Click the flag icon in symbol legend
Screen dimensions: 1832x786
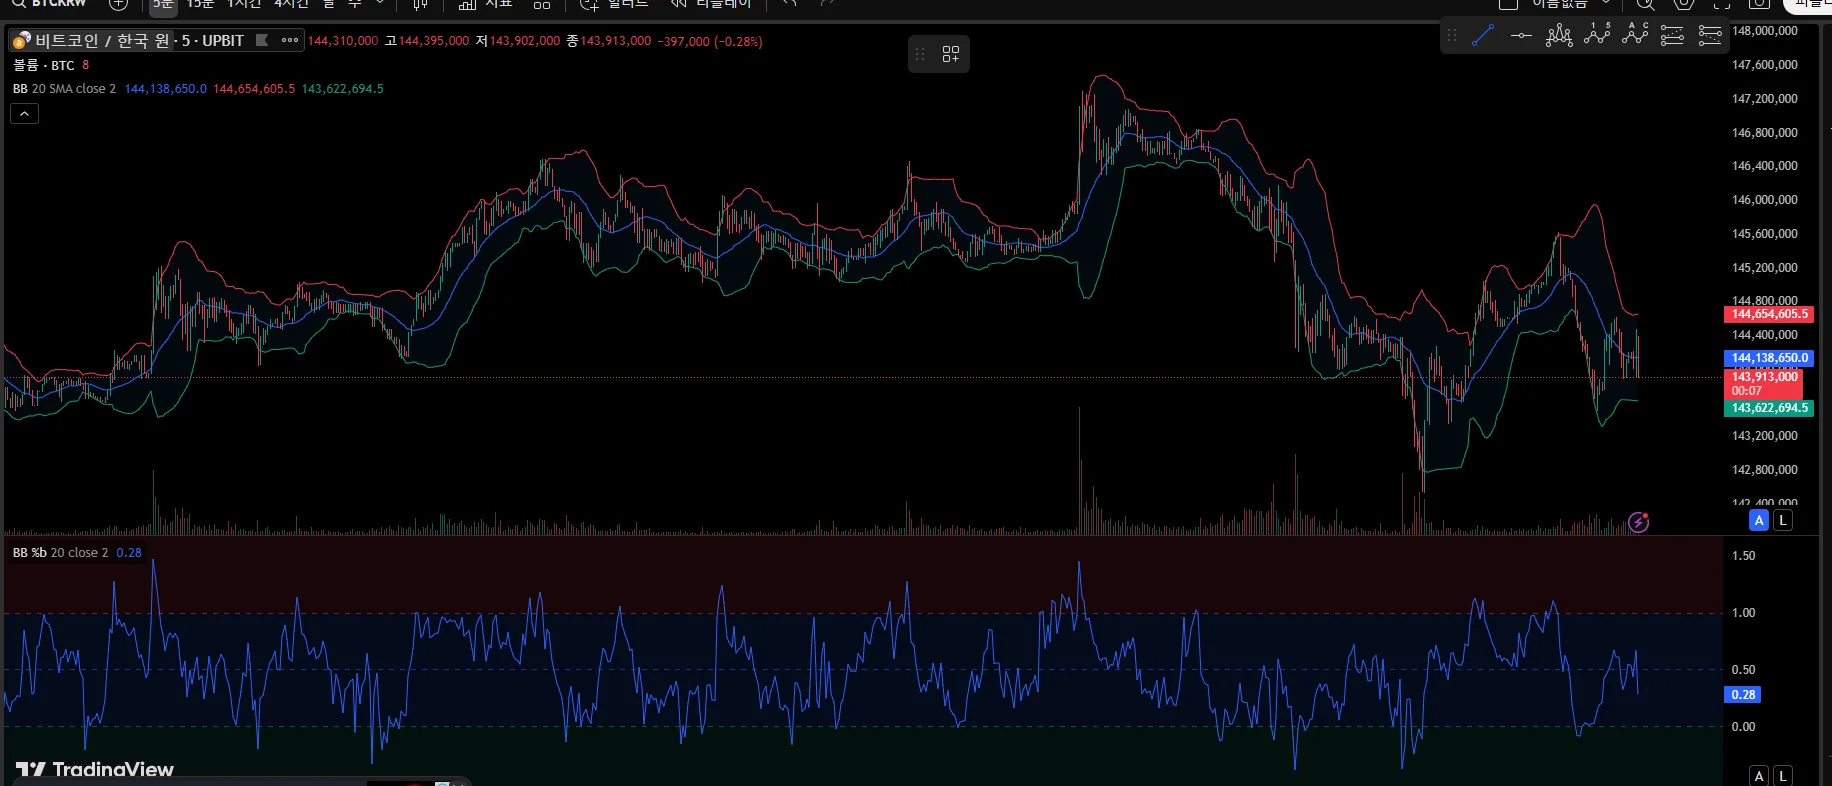(x=262, y=41)
